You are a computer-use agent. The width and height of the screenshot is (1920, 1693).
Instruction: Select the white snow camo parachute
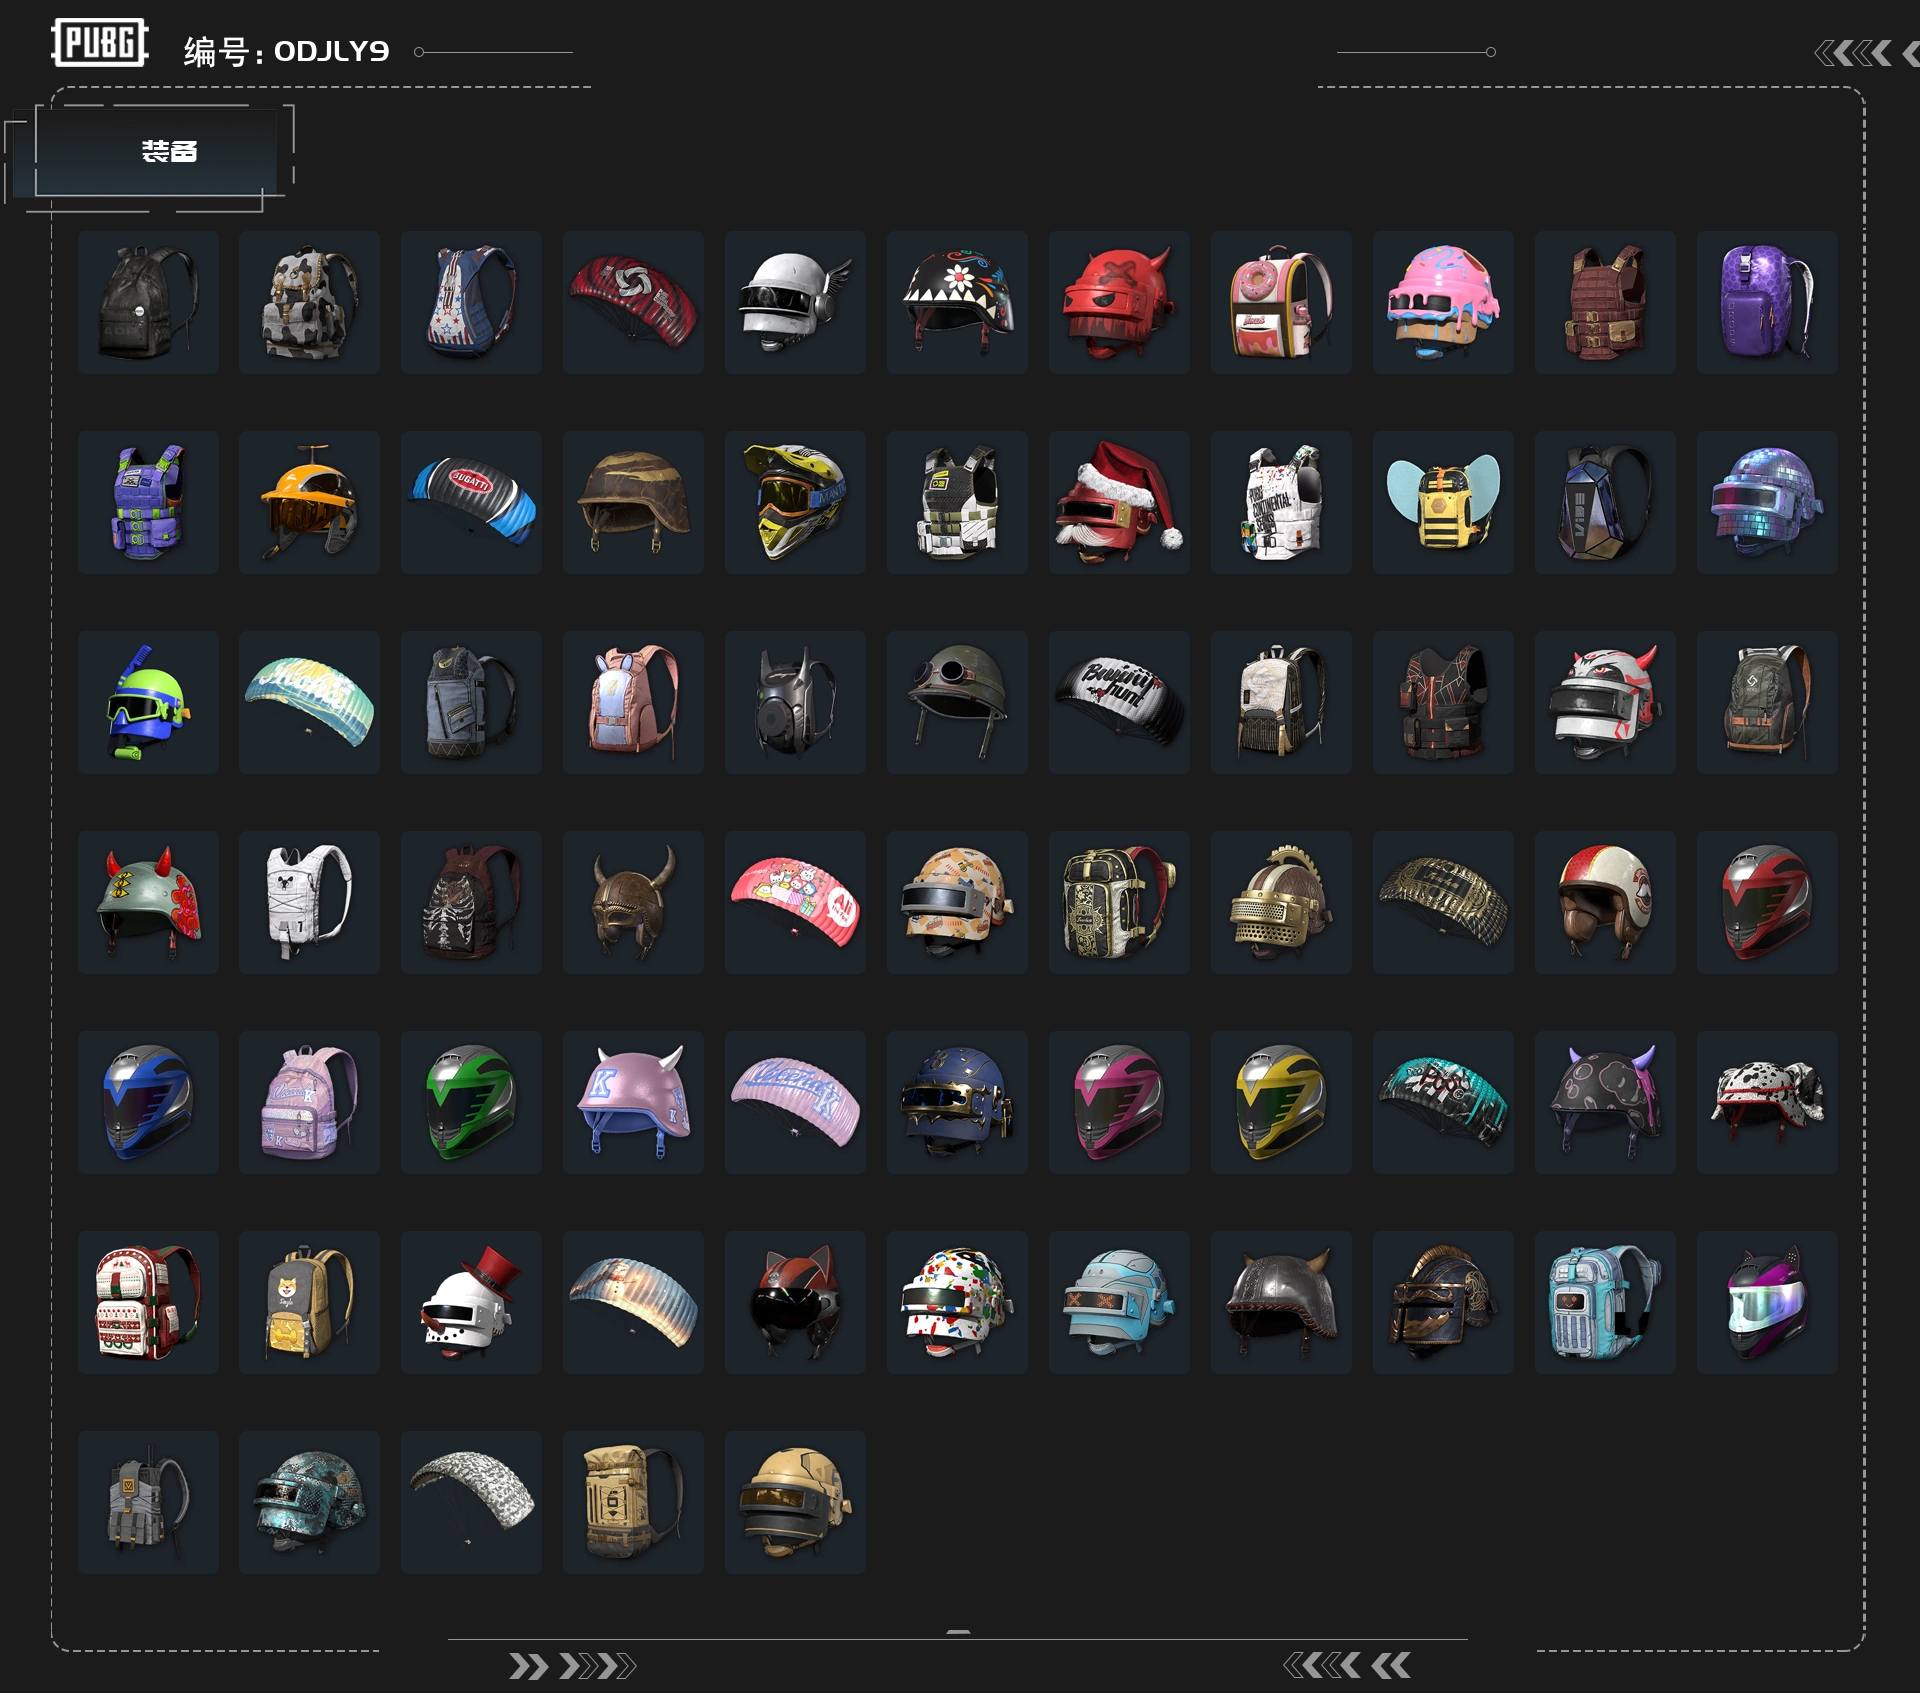click(471, 1502)
